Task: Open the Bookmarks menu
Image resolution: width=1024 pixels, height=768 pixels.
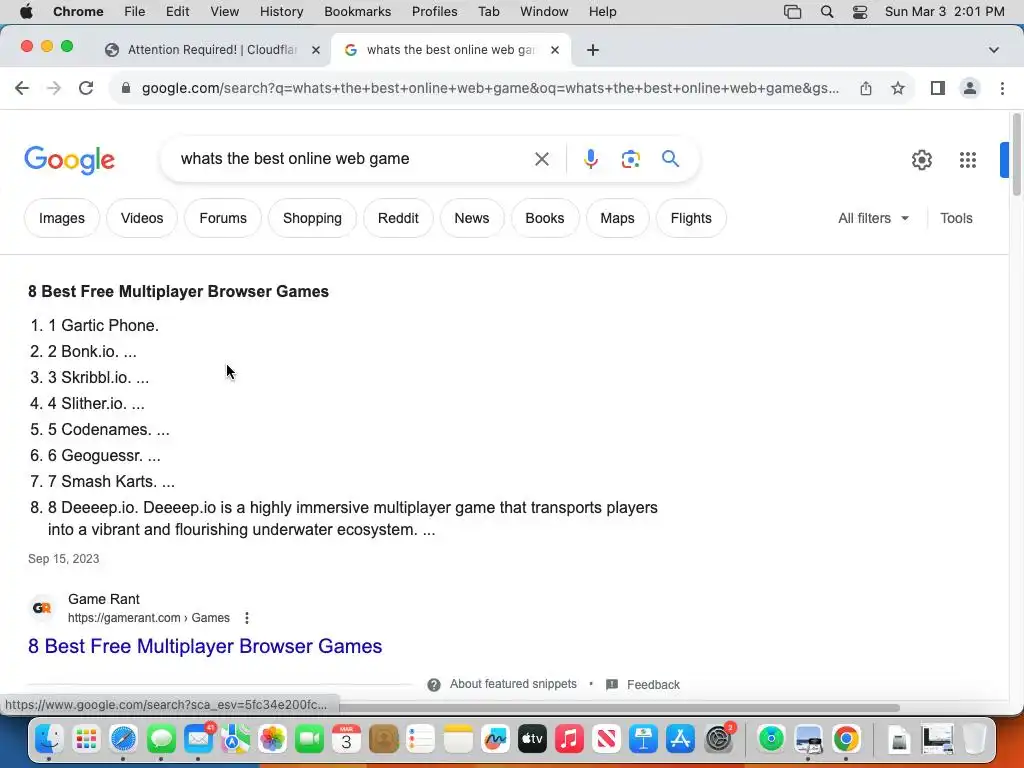Action: pyautogui.click(x=357, y=12)
